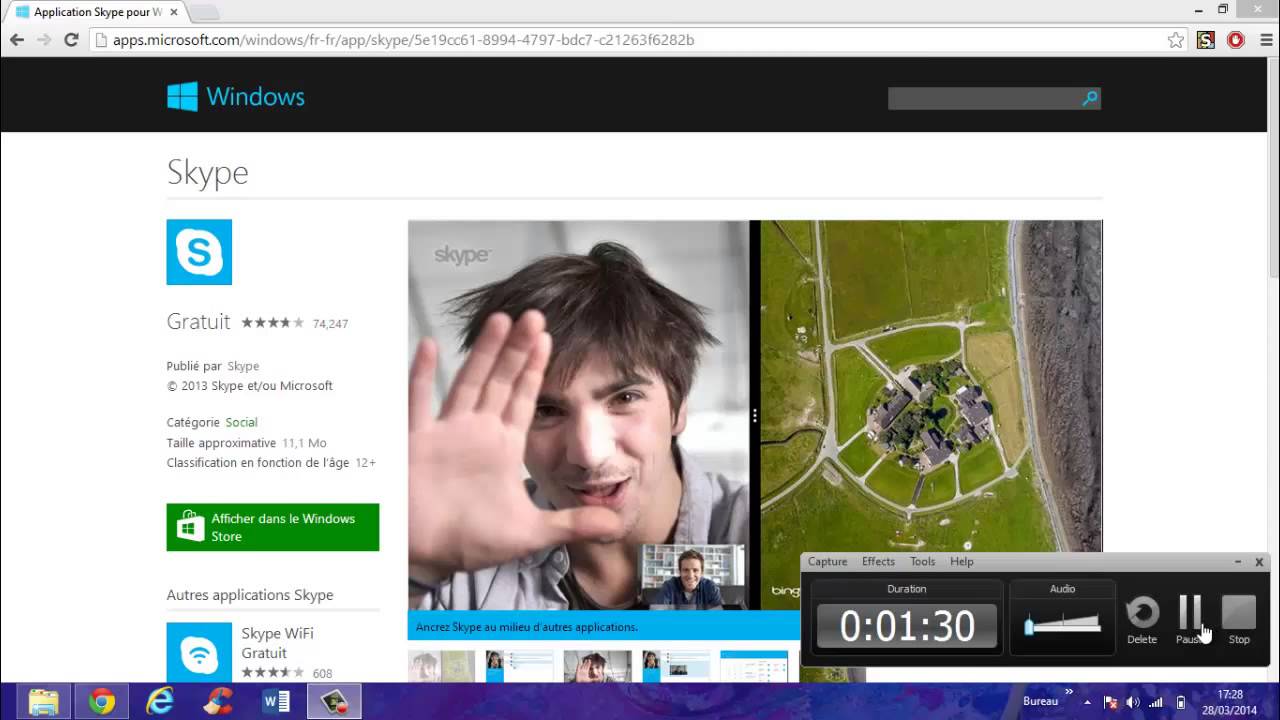
Task: Click Chrome icon in the taskbar
Action: pos(101,702)
